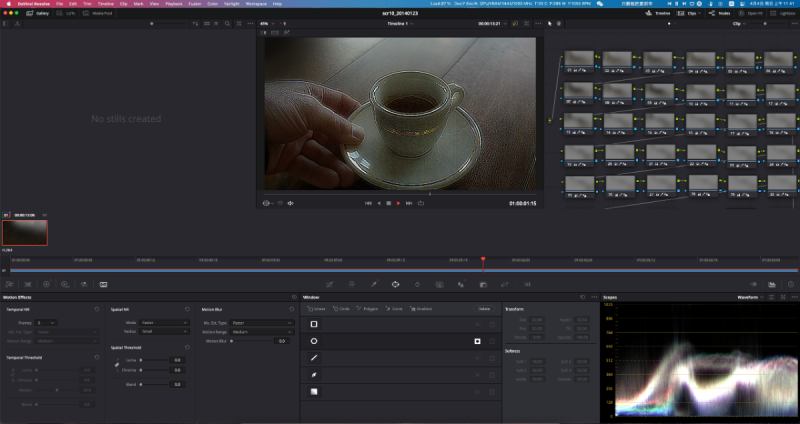Add a Circle window preset button

click(x=341, y=309)
